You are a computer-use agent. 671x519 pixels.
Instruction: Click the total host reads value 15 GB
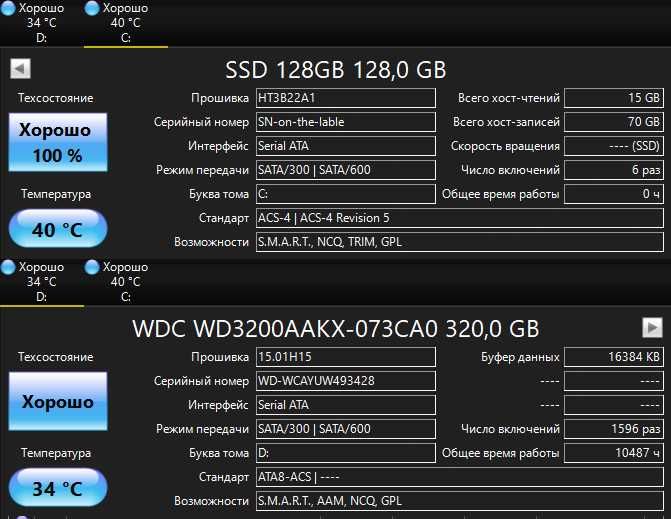click(614, 98)
